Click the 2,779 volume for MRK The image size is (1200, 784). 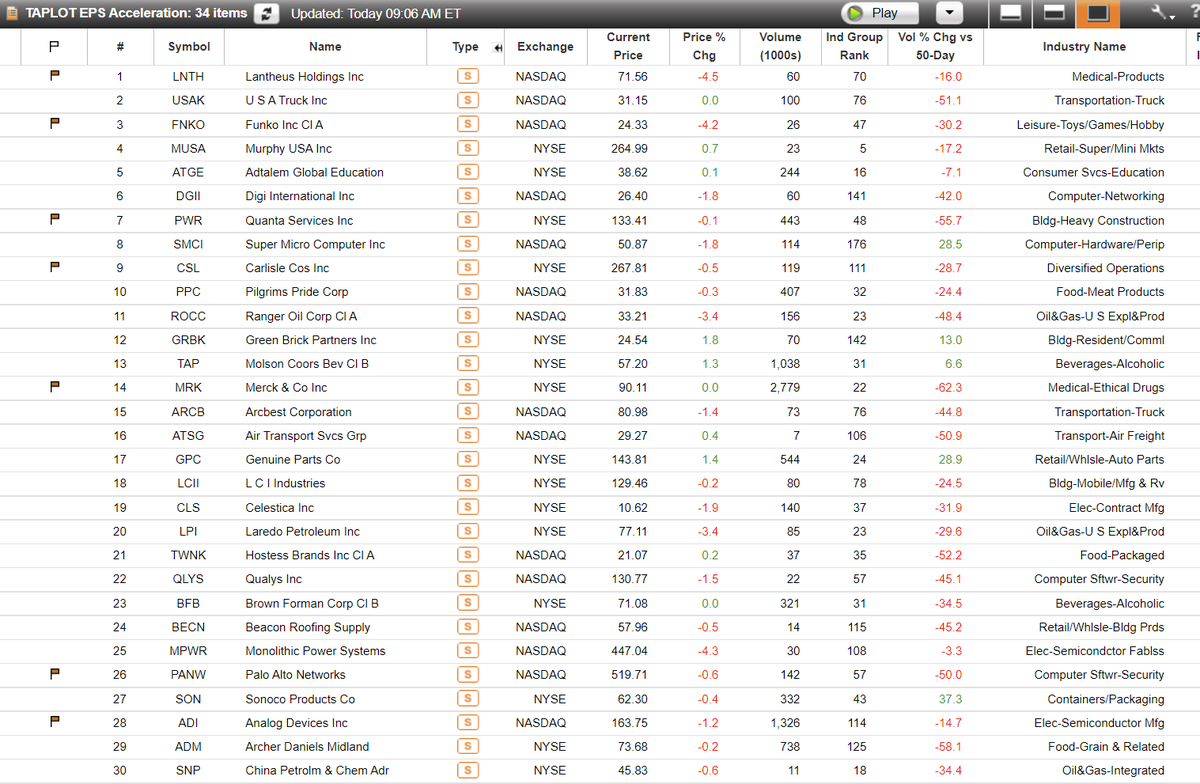click(785, 387)
